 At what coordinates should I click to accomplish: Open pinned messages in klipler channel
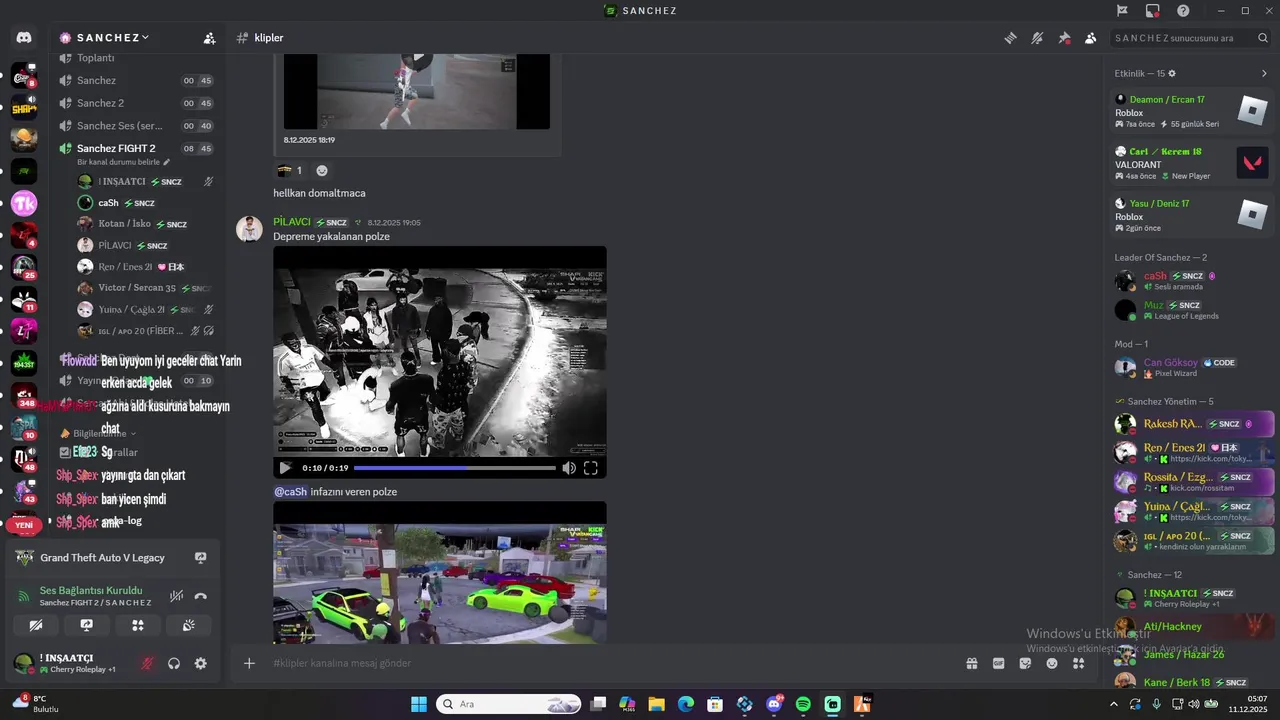[1064, 38]
